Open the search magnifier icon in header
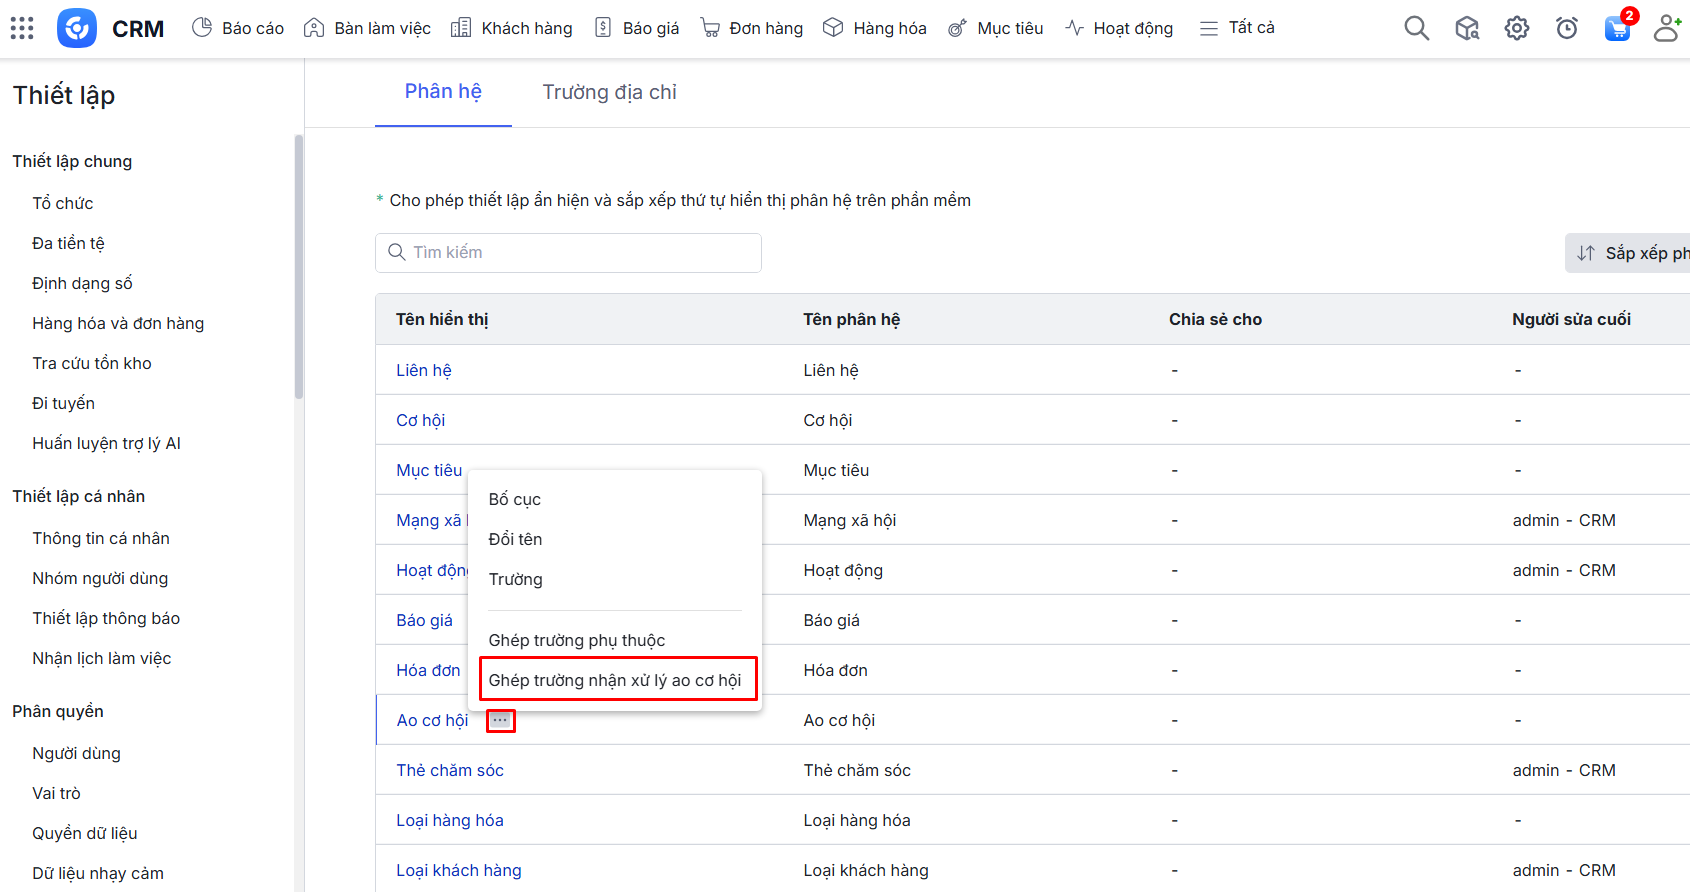The height and width of the screenshot is (892, 1690). point(1416,28)
